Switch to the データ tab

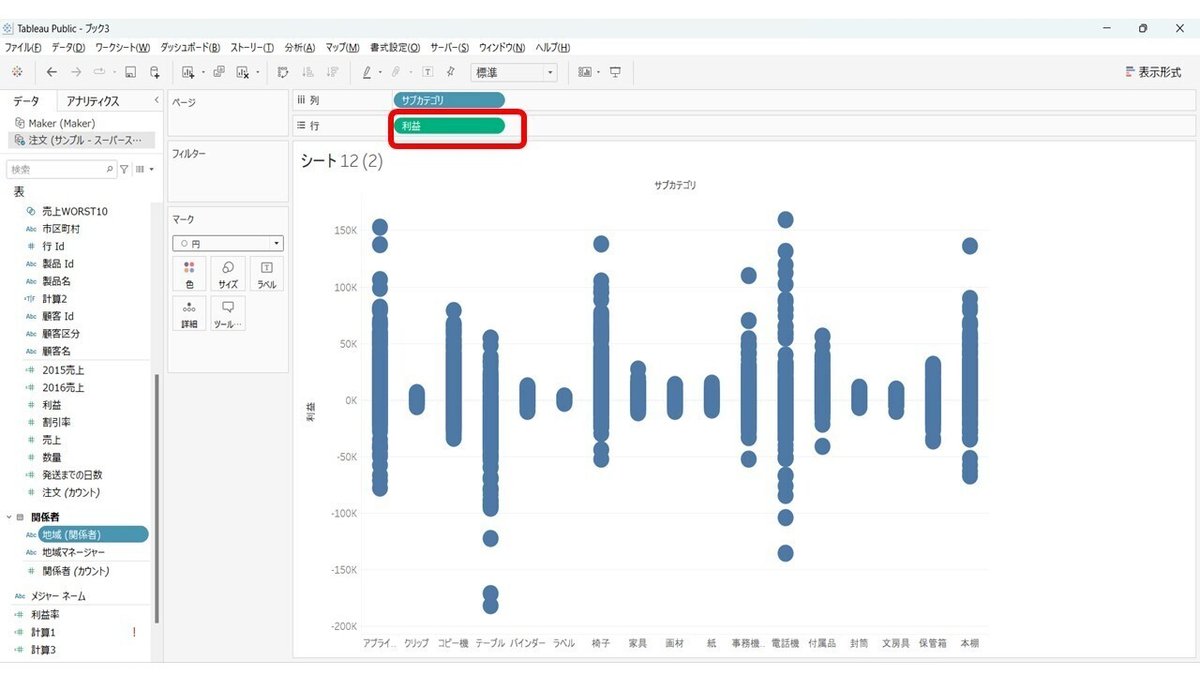27,101
